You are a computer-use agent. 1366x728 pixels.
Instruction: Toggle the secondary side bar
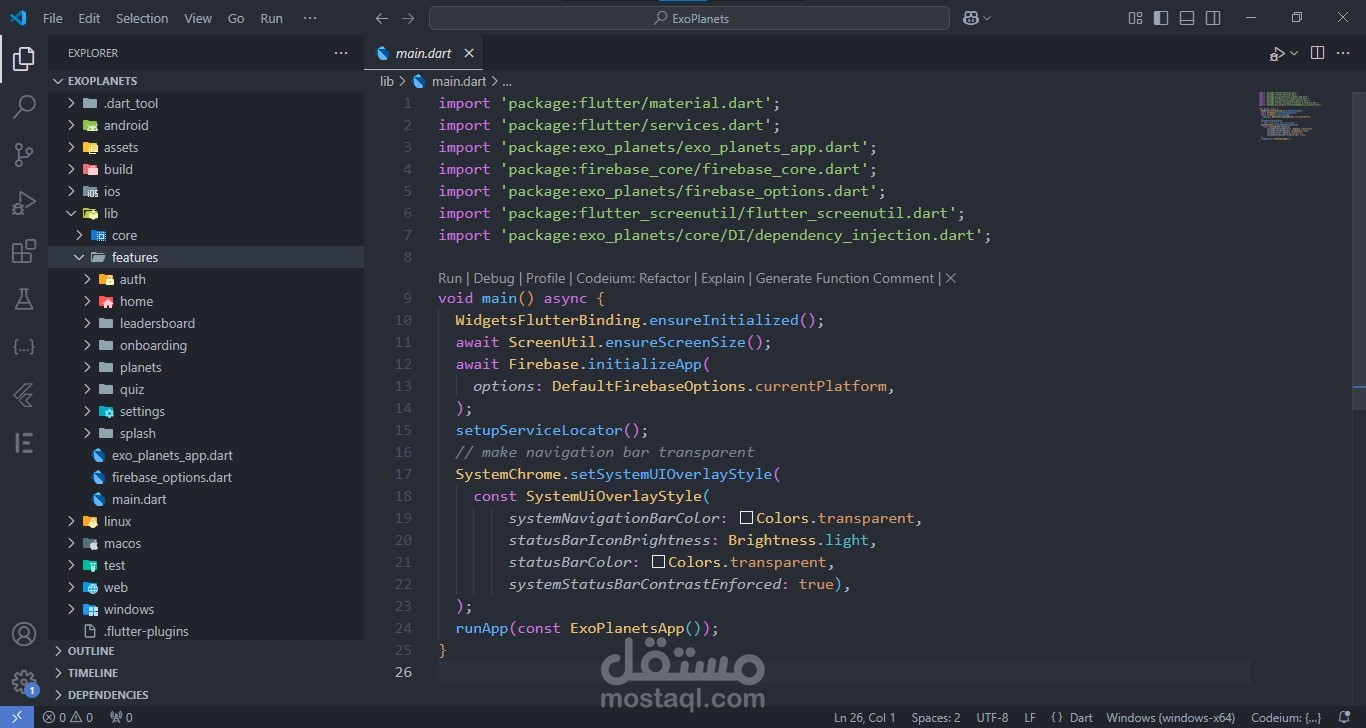(1213, 18)
